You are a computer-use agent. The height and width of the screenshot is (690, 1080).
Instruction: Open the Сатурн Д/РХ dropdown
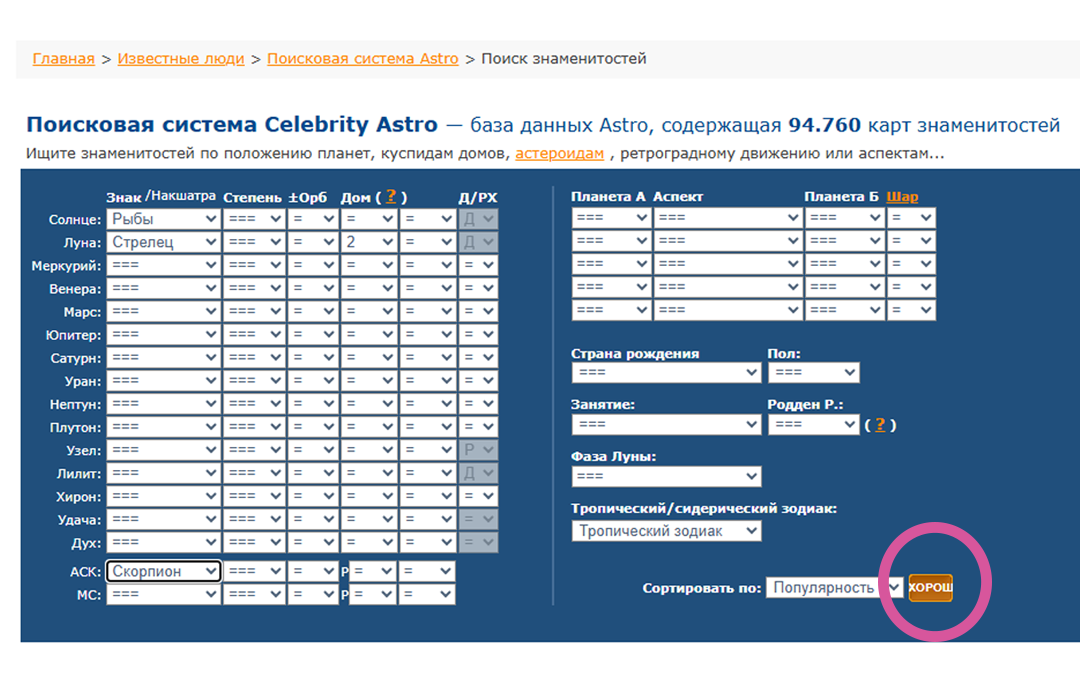[x=478, y=357]
